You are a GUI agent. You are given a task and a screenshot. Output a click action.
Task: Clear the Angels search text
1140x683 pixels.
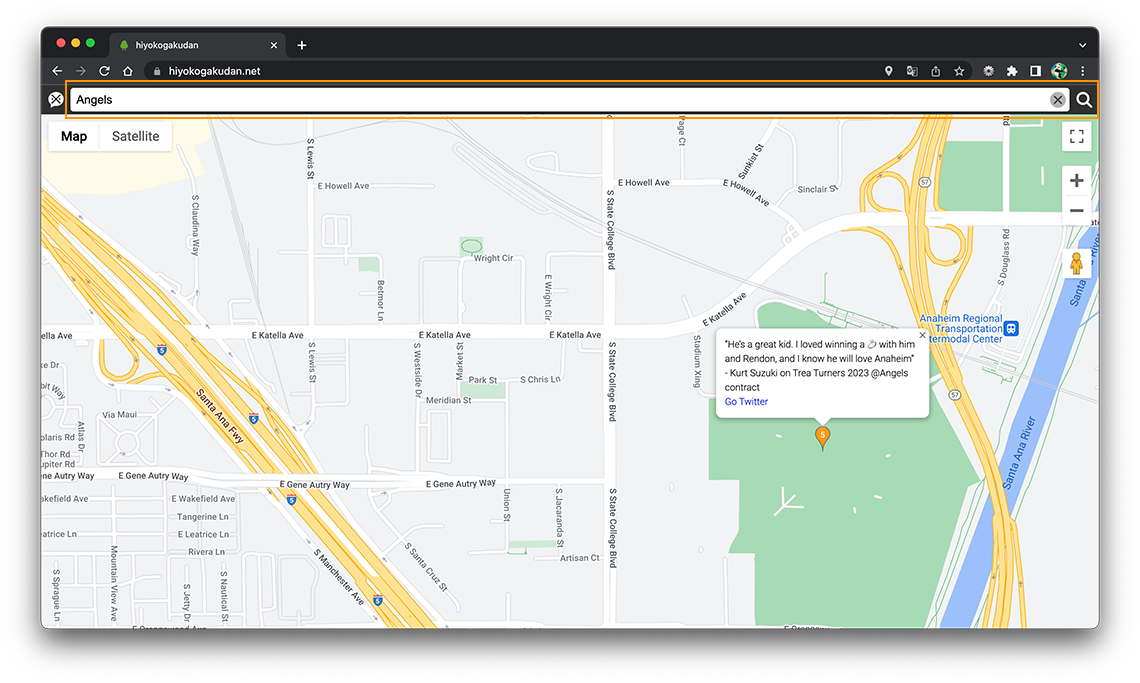(1058, 100)
